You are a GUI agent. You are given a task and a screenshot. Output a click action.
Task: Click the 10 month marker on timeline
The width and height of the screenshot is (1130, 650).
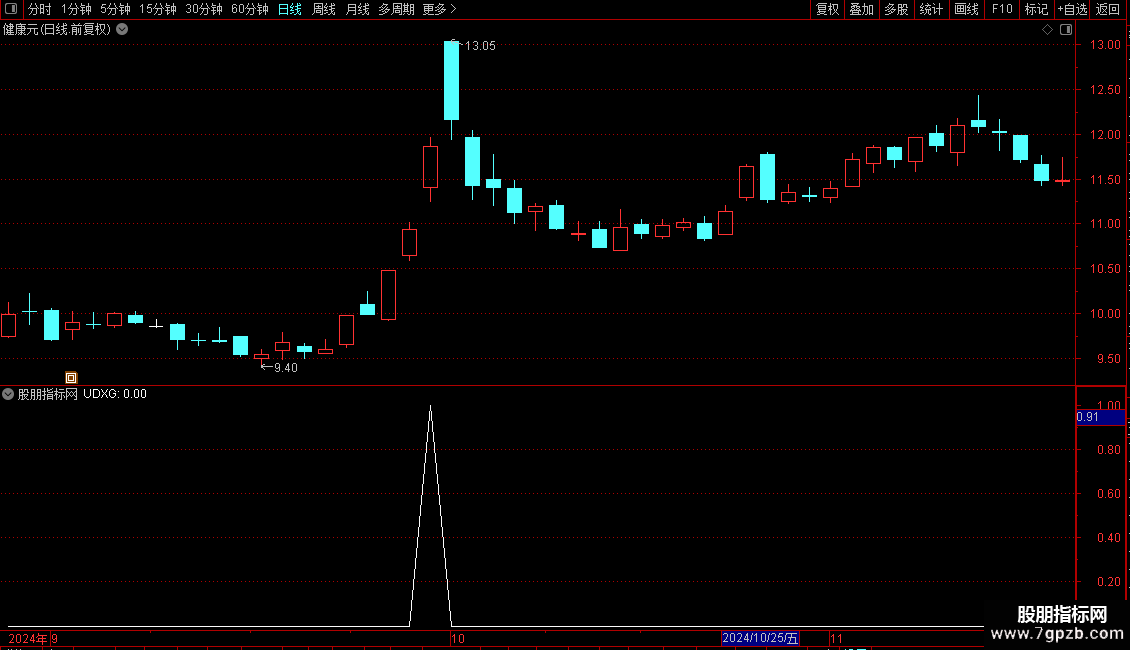point(458,638)
